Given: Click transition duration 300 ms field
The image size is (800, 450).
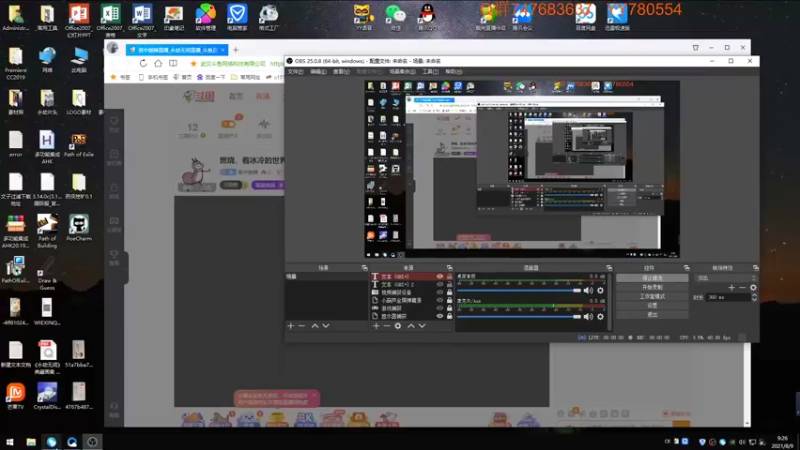Looking at the screenshot, I should coord(728,297).
